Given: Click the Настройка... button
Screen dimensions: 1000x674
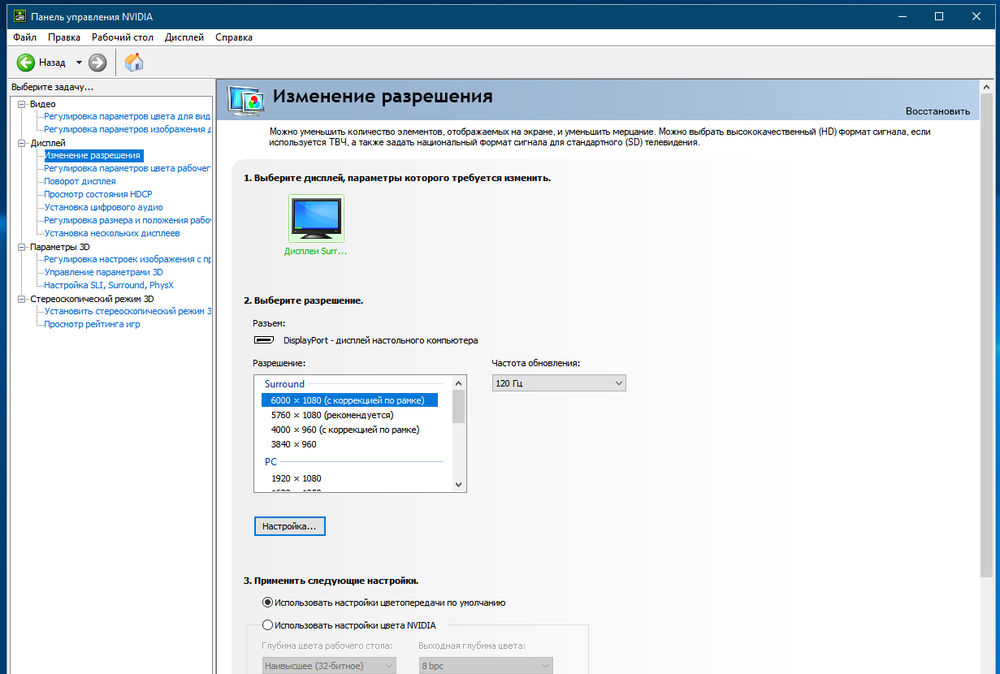Looking at the screenshot, I should point(290,526).
